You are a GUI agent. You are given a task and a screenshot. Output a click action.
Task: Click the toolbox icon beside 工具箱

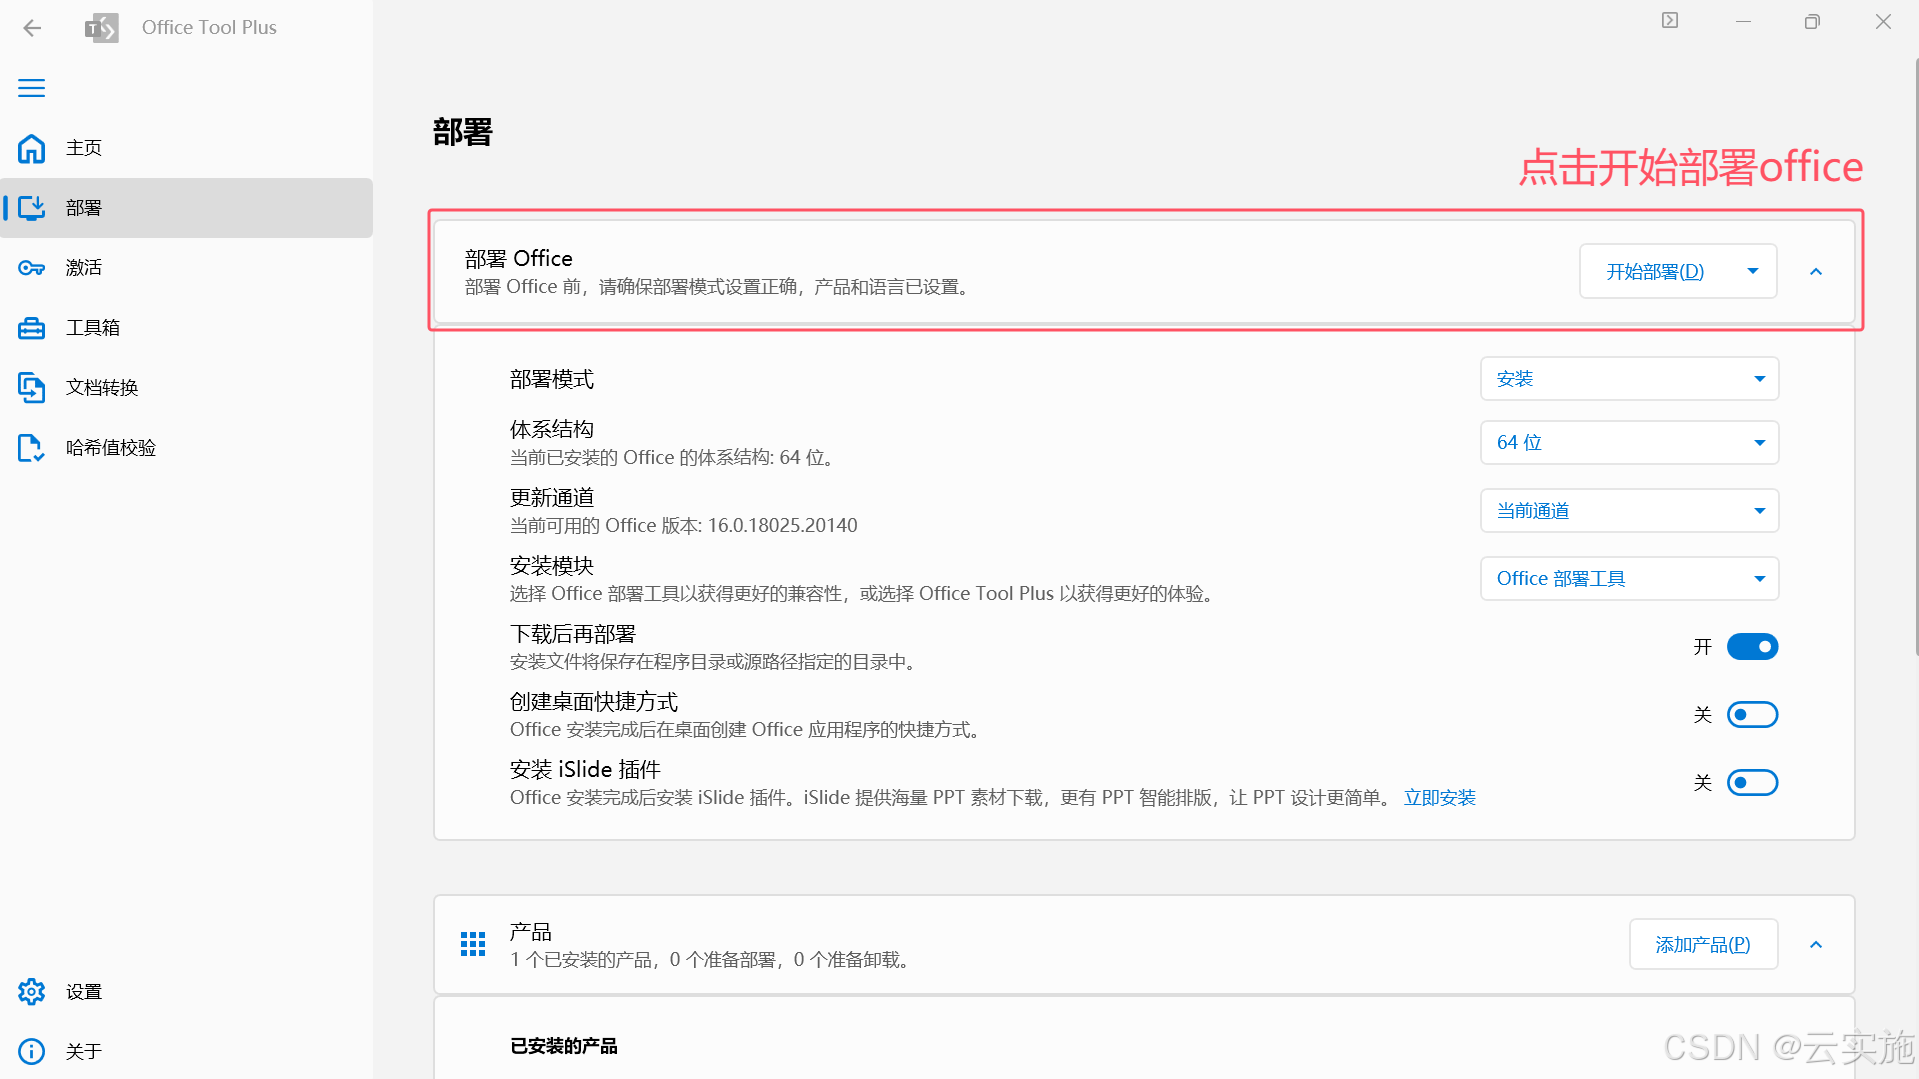point(32,328)
